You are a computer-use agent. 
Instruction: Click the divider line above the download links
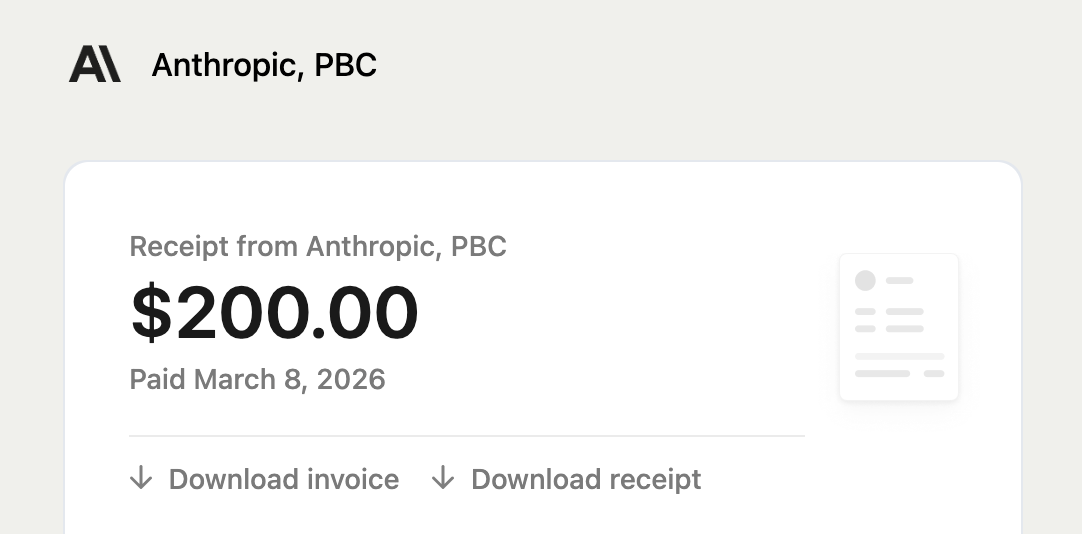coord(466,436)
